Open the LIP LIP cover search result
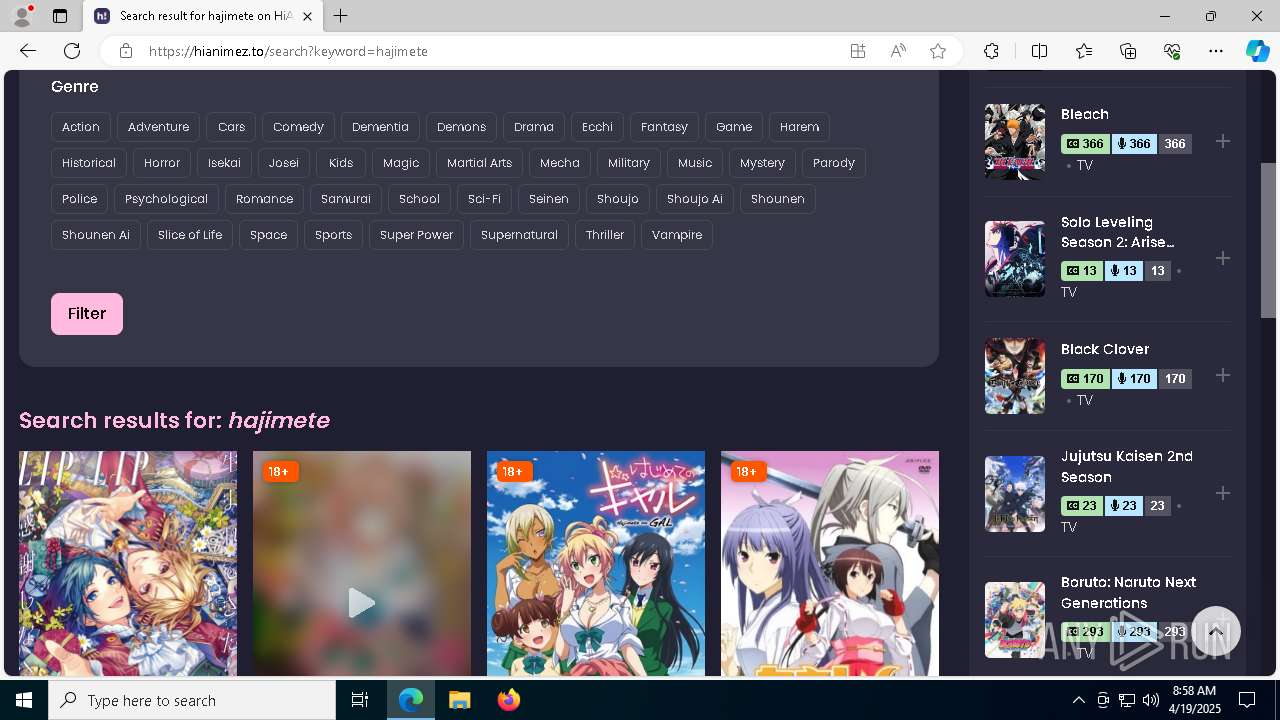This screenshot has height=720, width=1280. (x=128, y=563)
